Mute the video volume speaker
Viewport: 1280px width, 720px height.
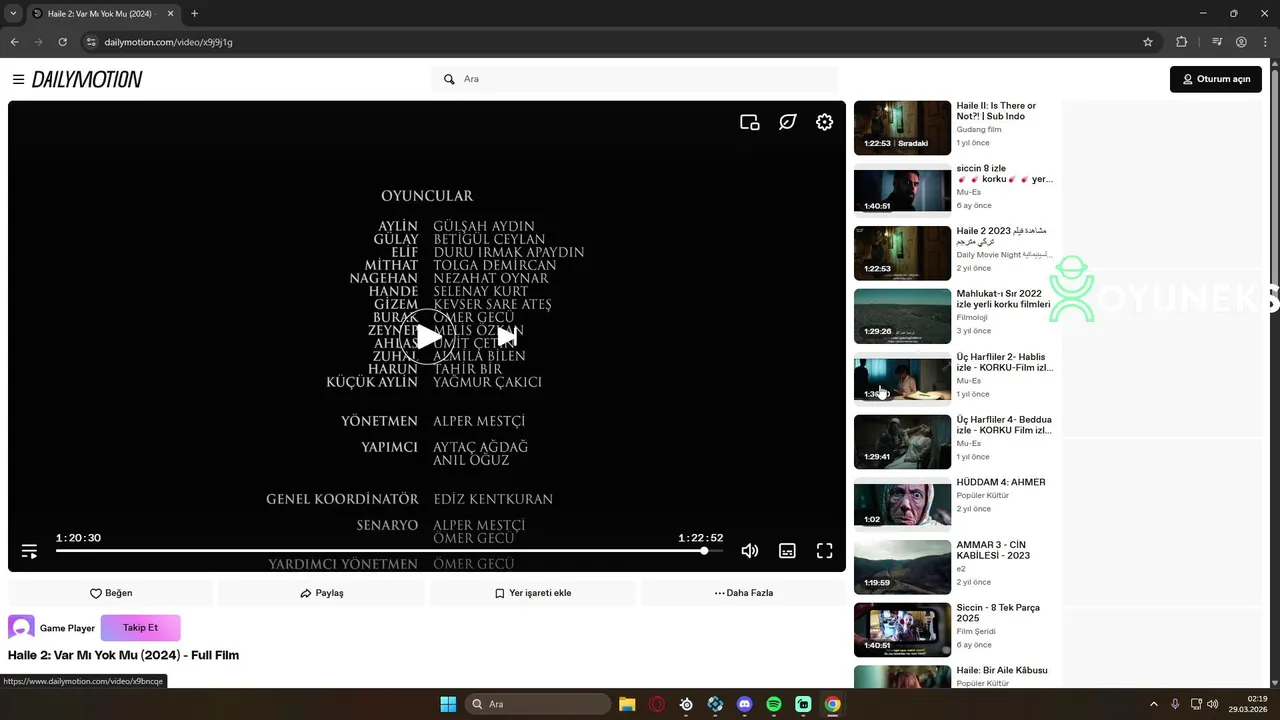point(750,551)
